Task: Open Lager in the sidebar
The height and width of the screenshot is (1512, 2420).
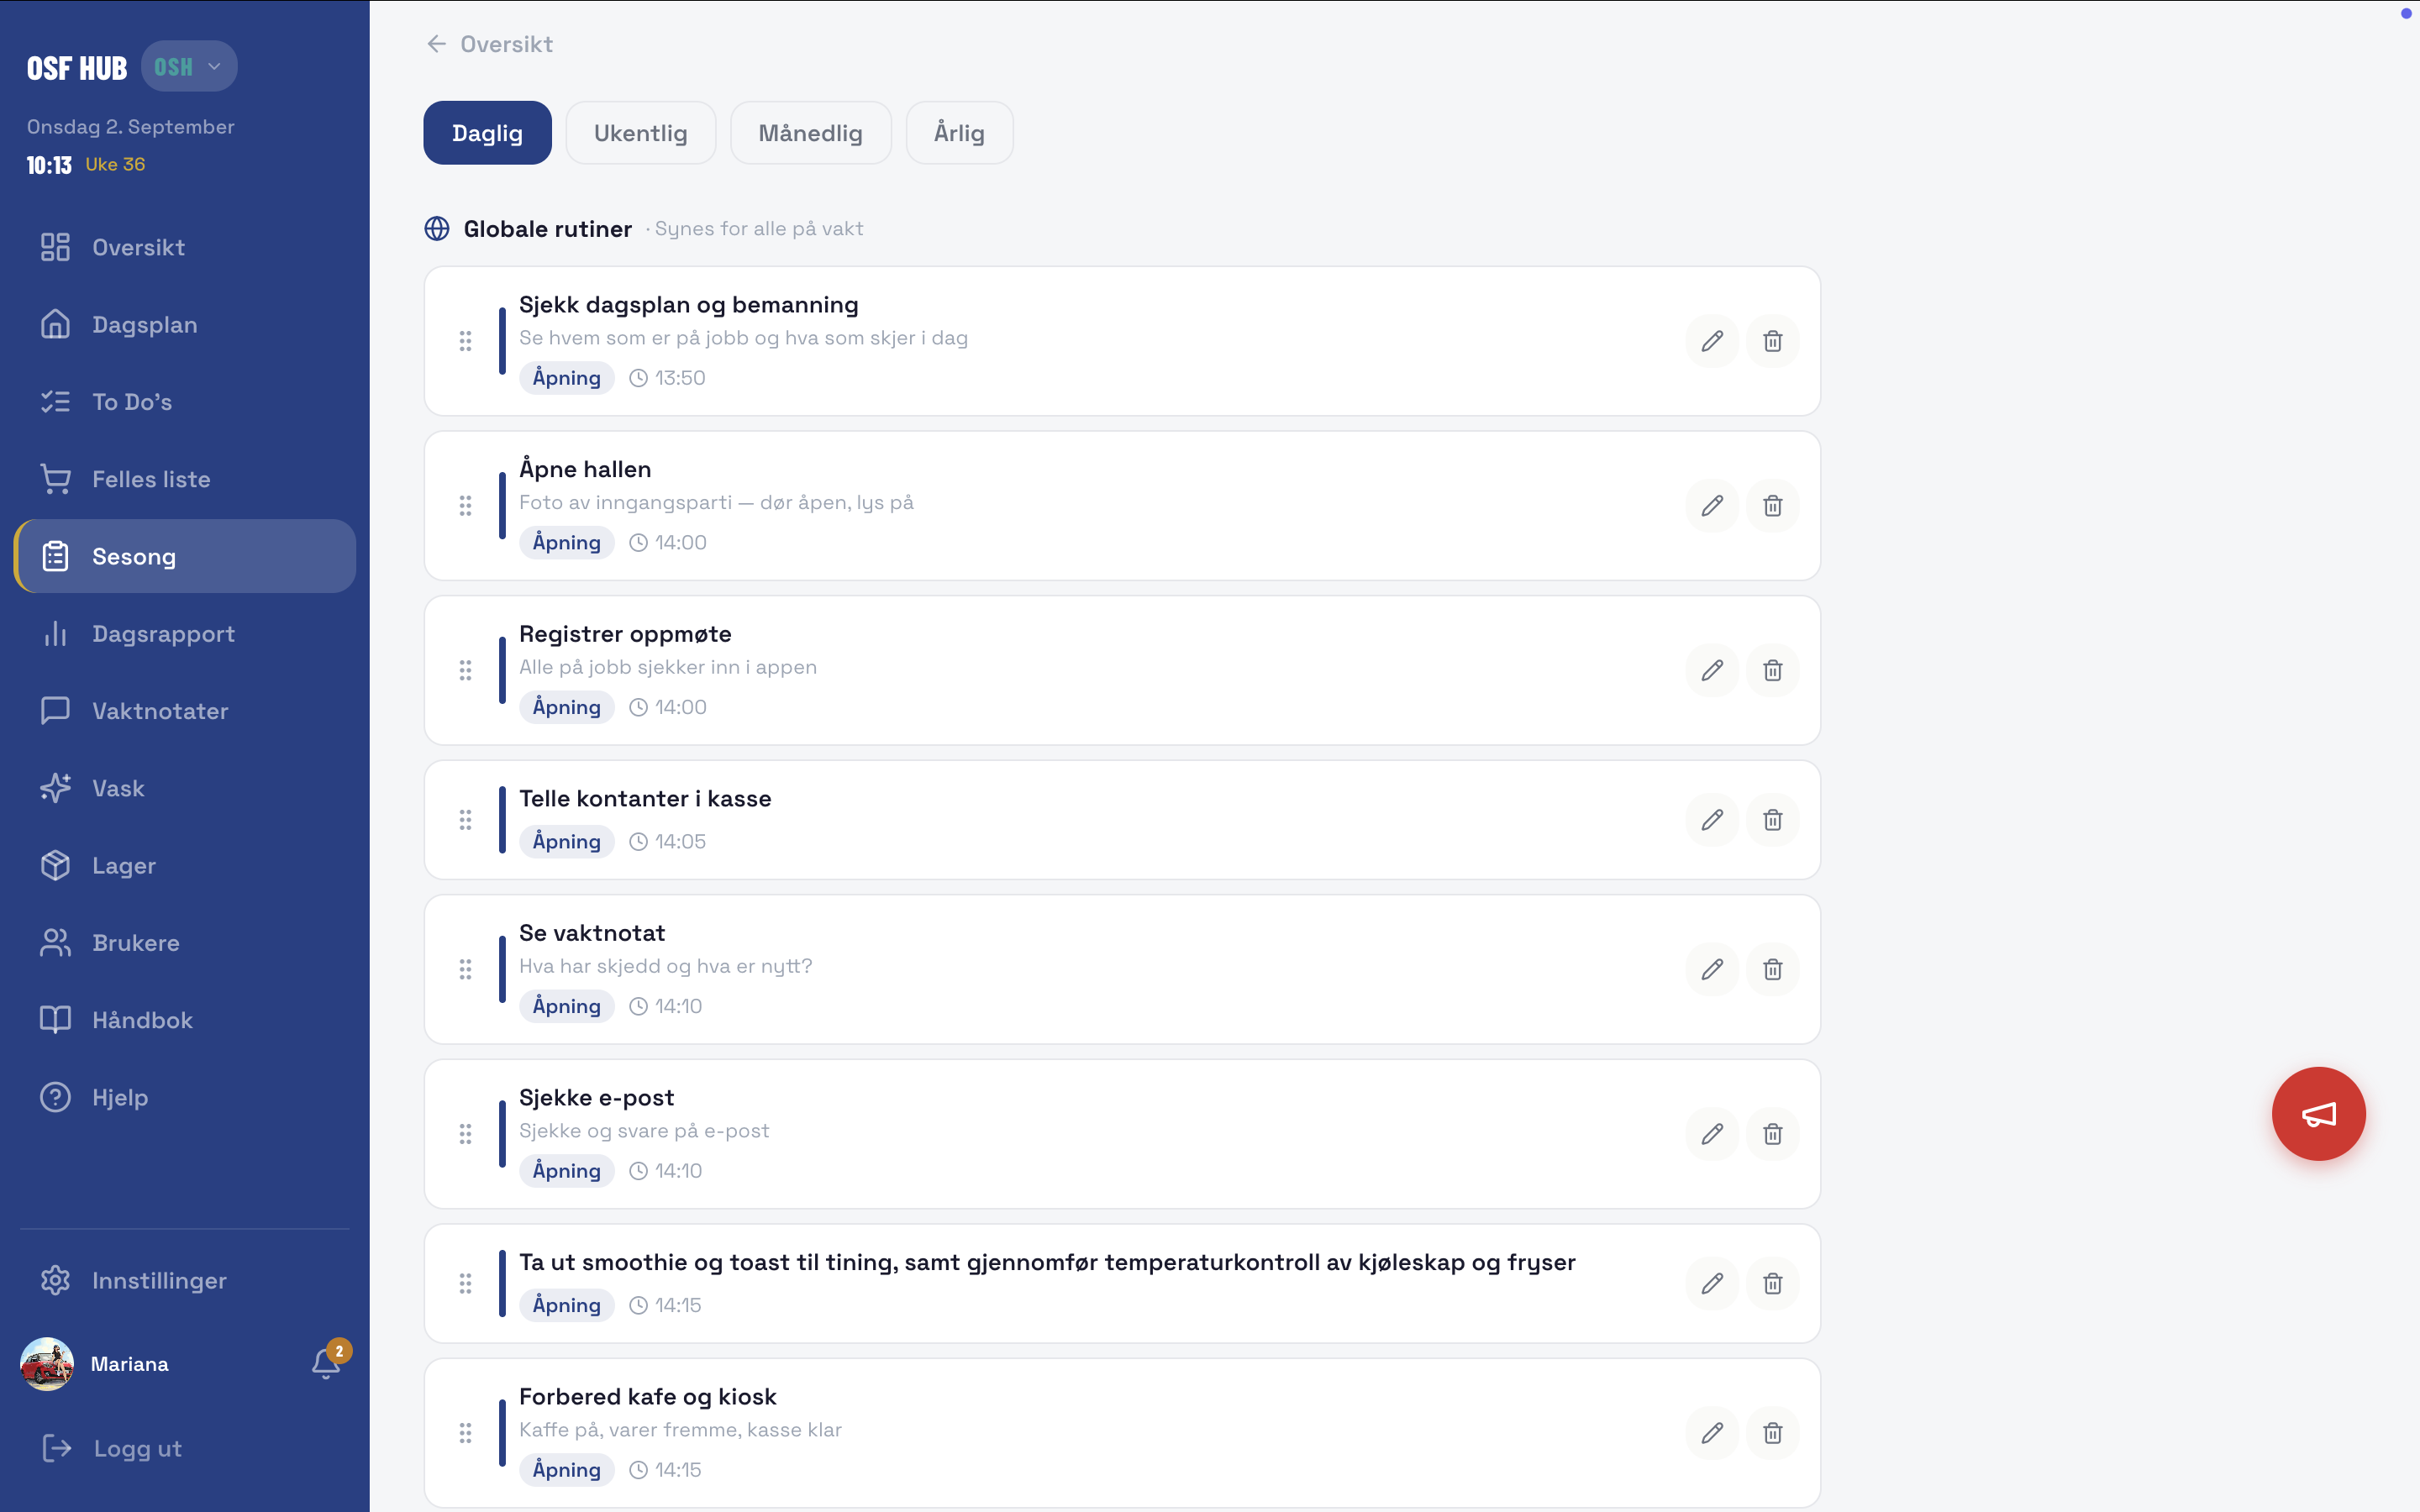Action: point(185,865)
